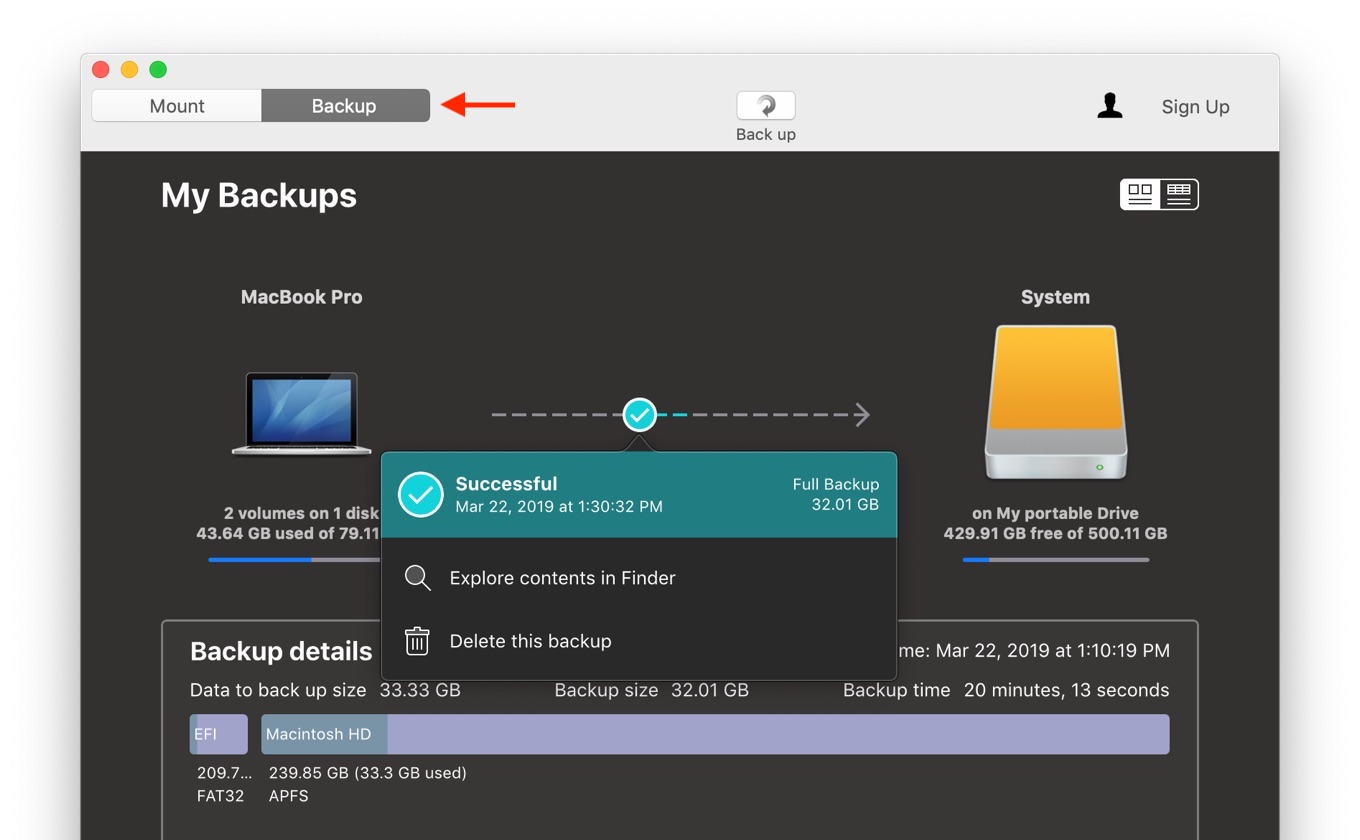
Task: Click the portable drive free space bar
Action: pyautogui.click(x=1055, y=560)
